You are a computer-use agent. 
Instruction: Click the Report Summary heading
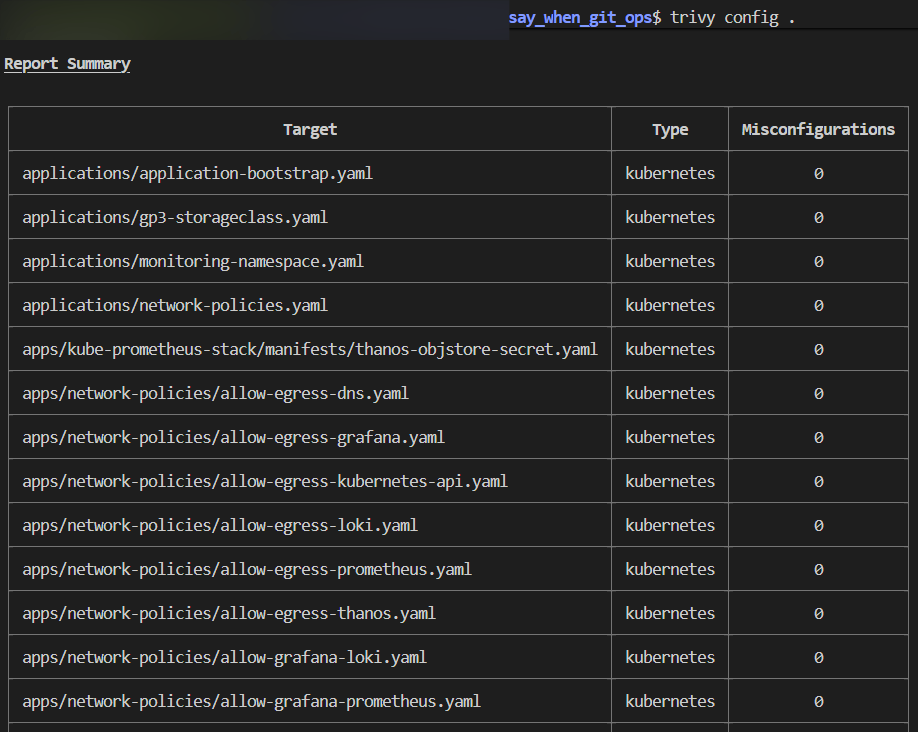tap(67, 63)
